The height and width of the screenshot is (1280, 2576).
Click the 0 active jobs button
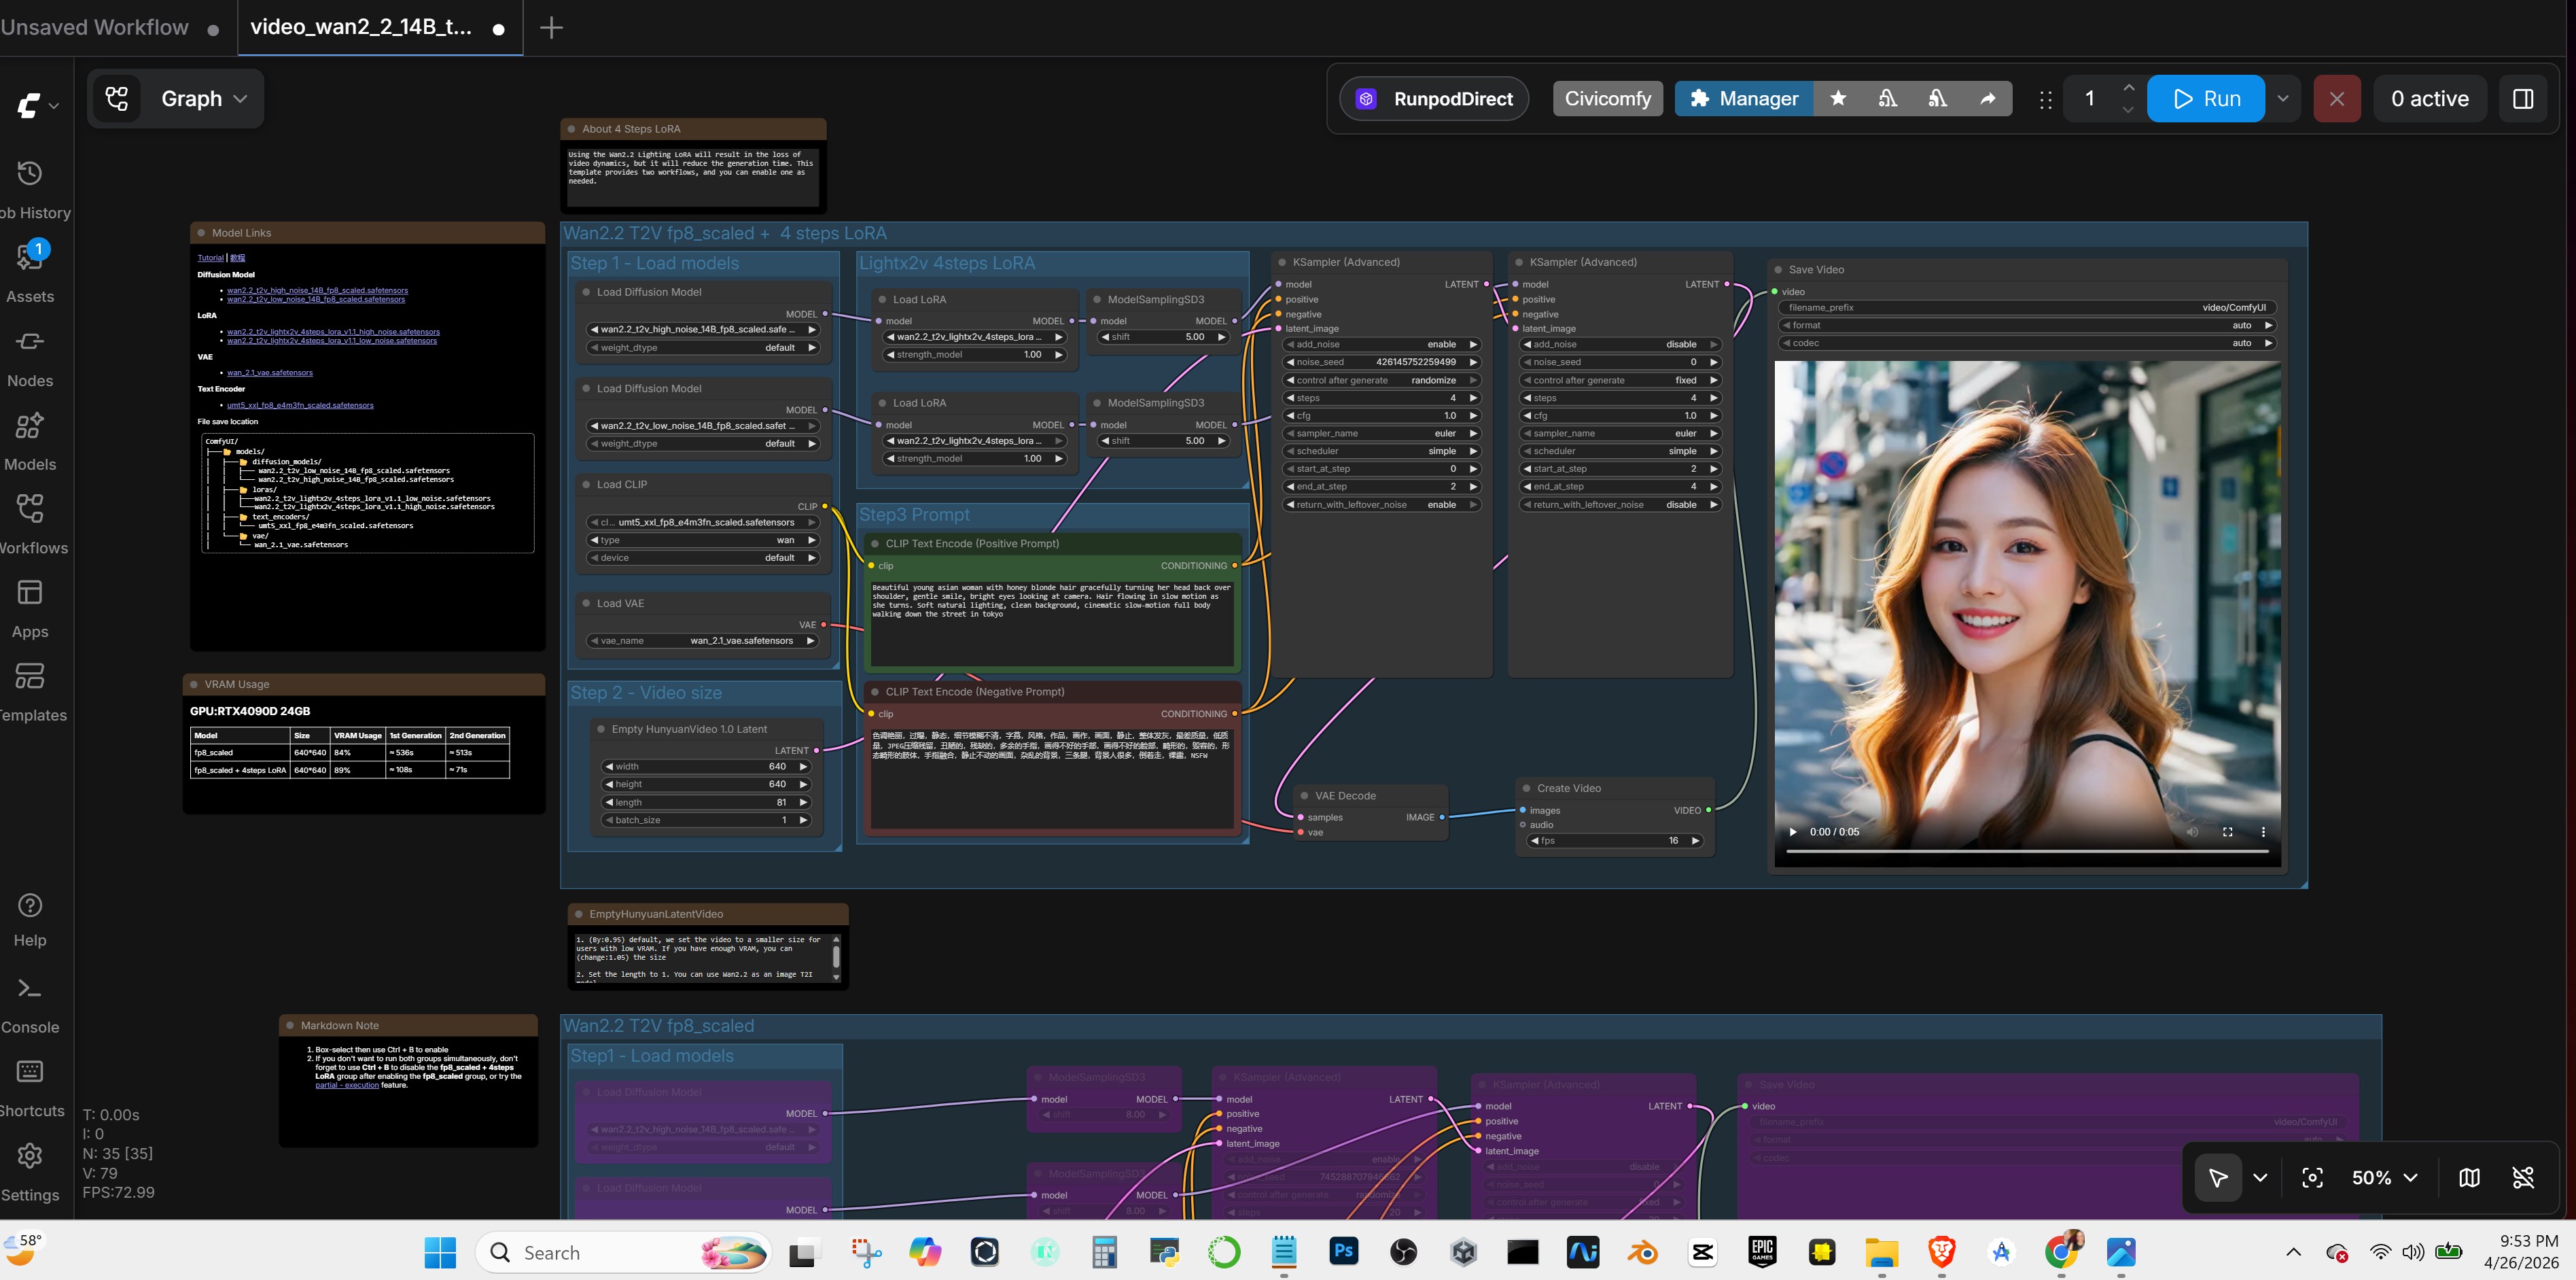point(2429,98)
